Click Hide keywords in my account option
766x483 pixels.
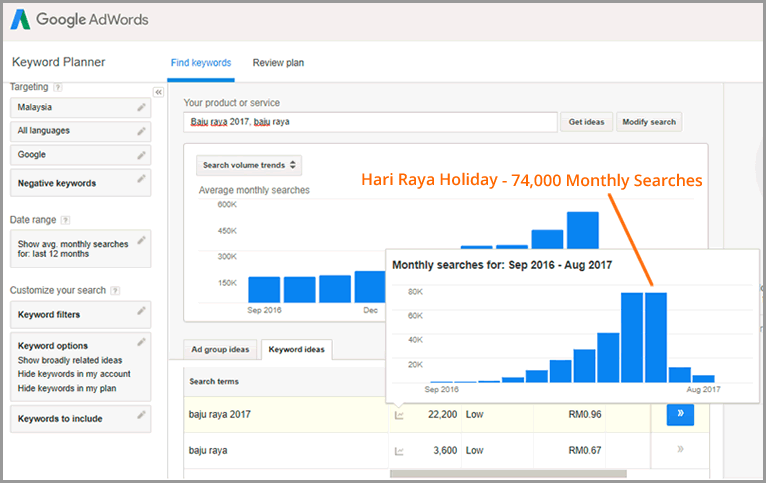pyautogui.click(x=74, y=374)
